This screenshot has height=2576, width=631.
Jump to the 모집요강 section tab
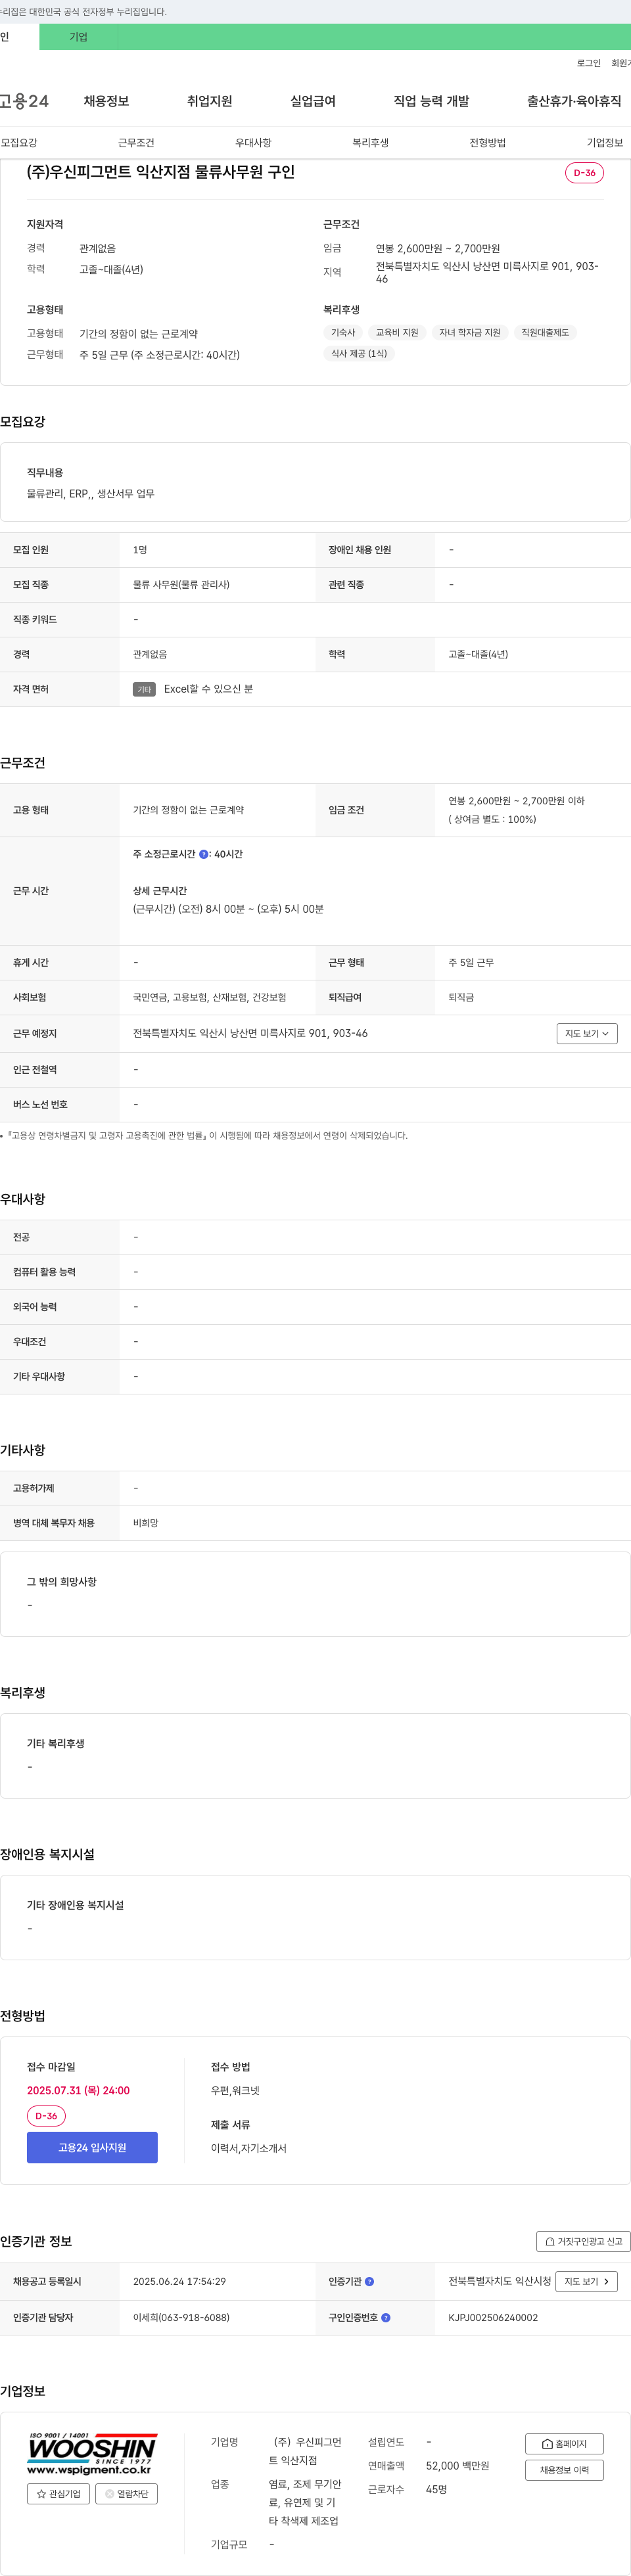pos(19,143)
